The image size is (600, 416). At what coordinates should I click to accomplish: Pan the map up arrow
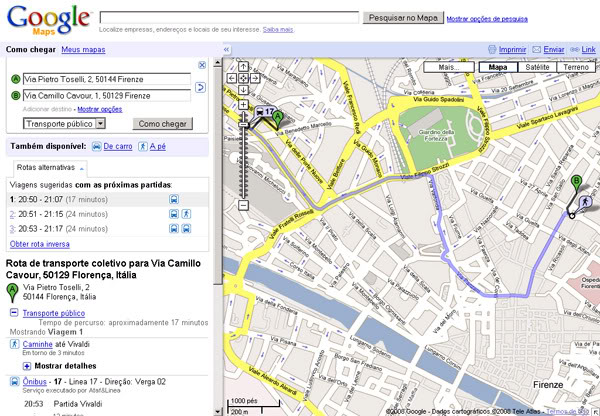(243, 67)
